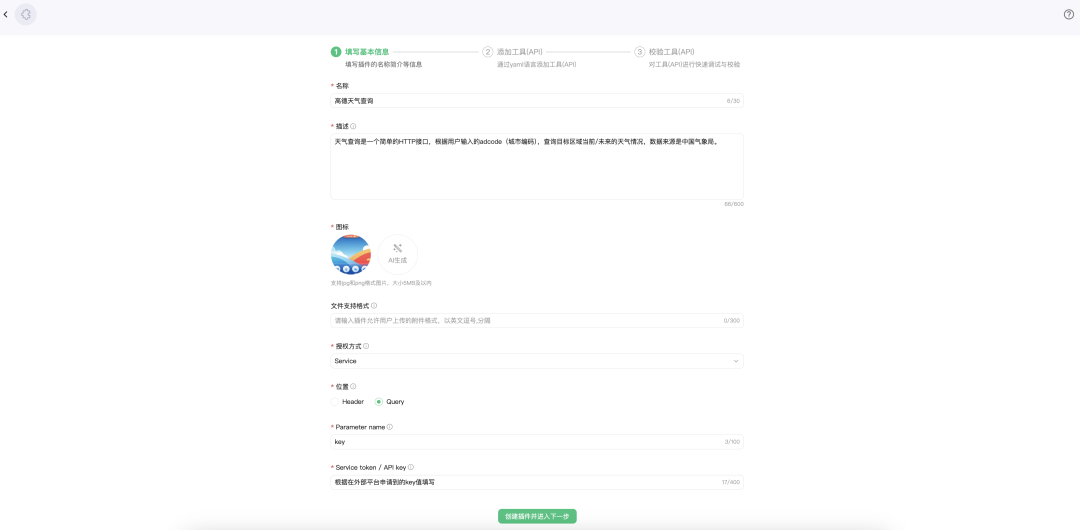
Task: Click the back arrow in top-left corner
Action: 6,14
